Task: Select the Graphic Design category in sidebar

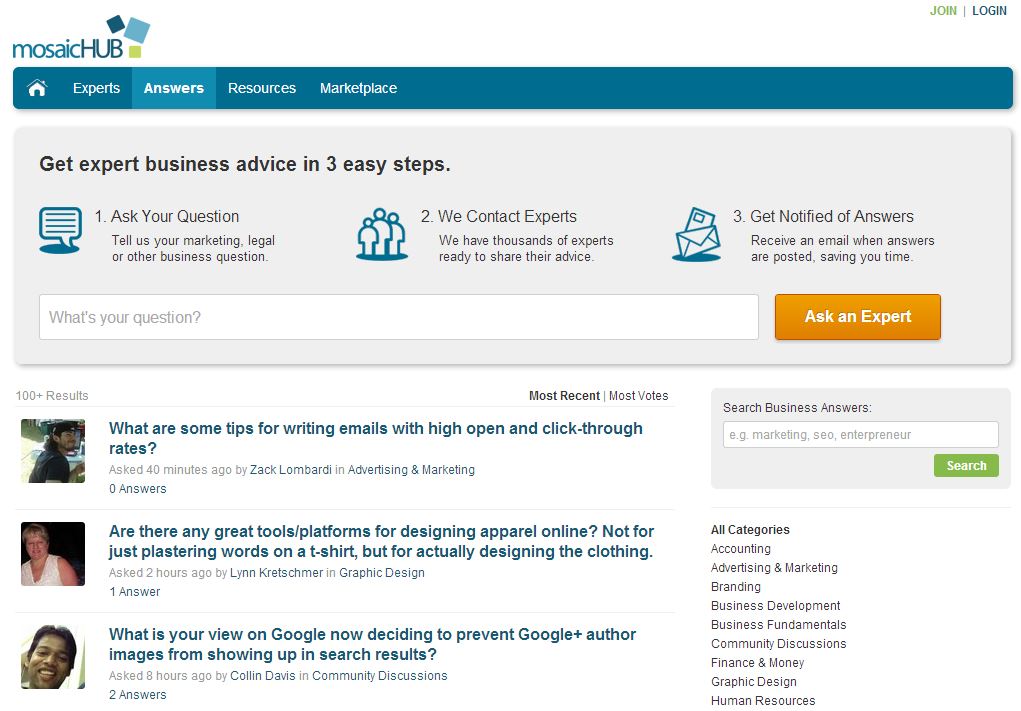Action: click(753, 682)
